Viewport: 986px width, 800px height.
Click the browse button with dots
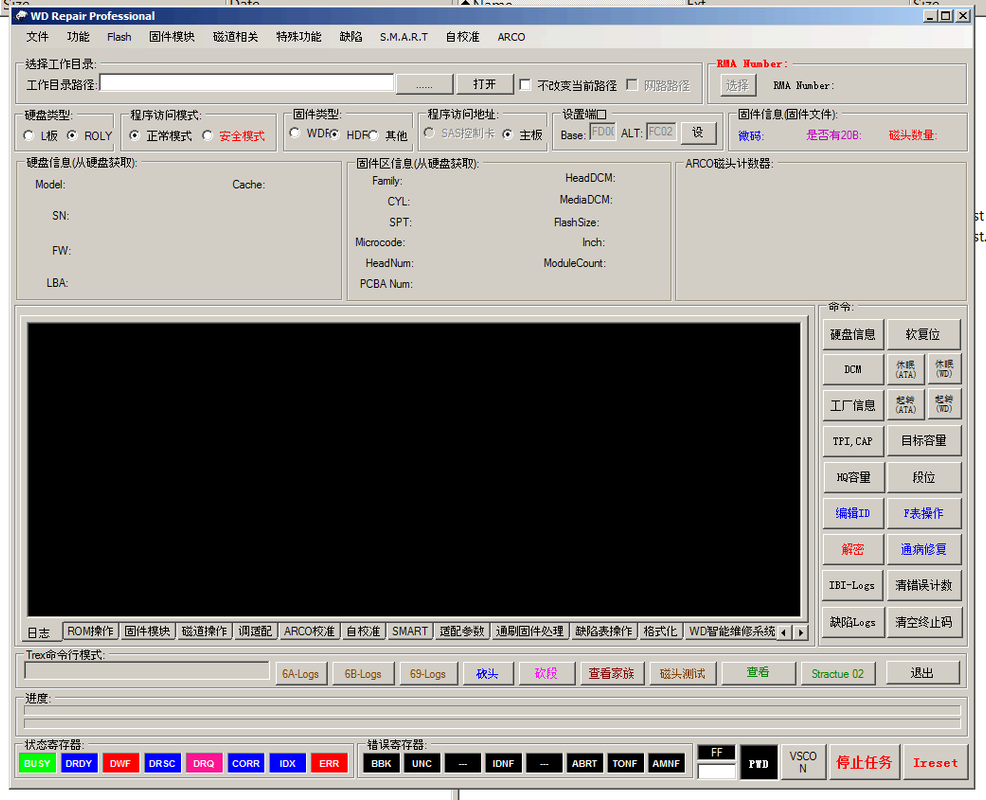click(424, 84)
